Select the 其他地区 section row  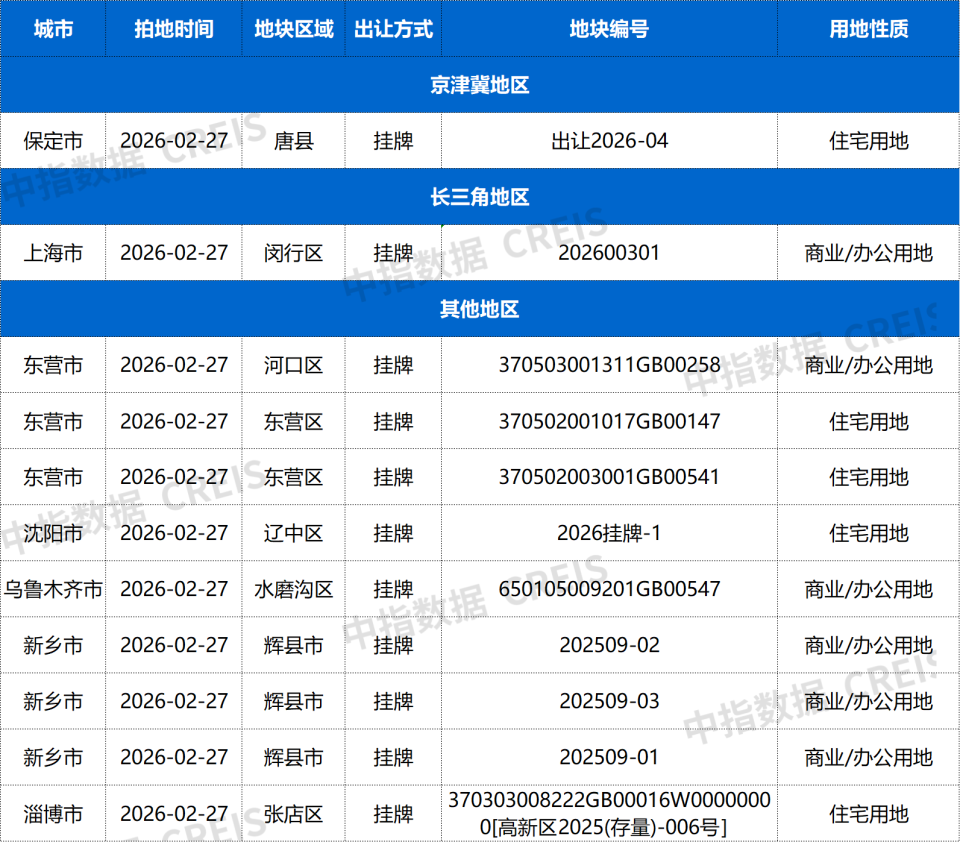[x=480, y=309]
